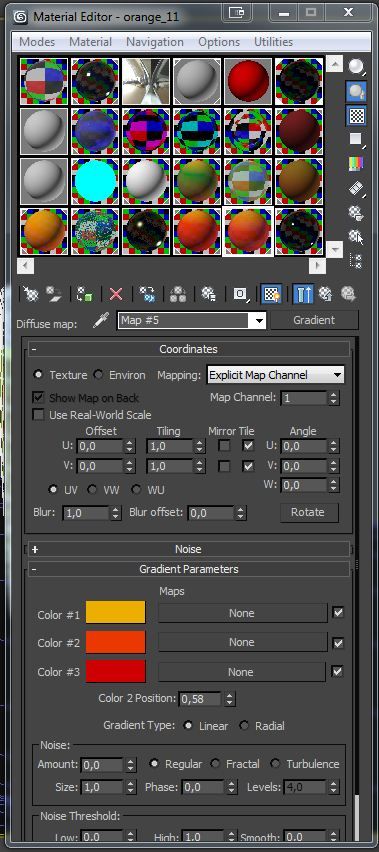The height and width of the screenshot is (852, 379).
Task: Open the Navigation menu
Action: (x=155, y=42)
